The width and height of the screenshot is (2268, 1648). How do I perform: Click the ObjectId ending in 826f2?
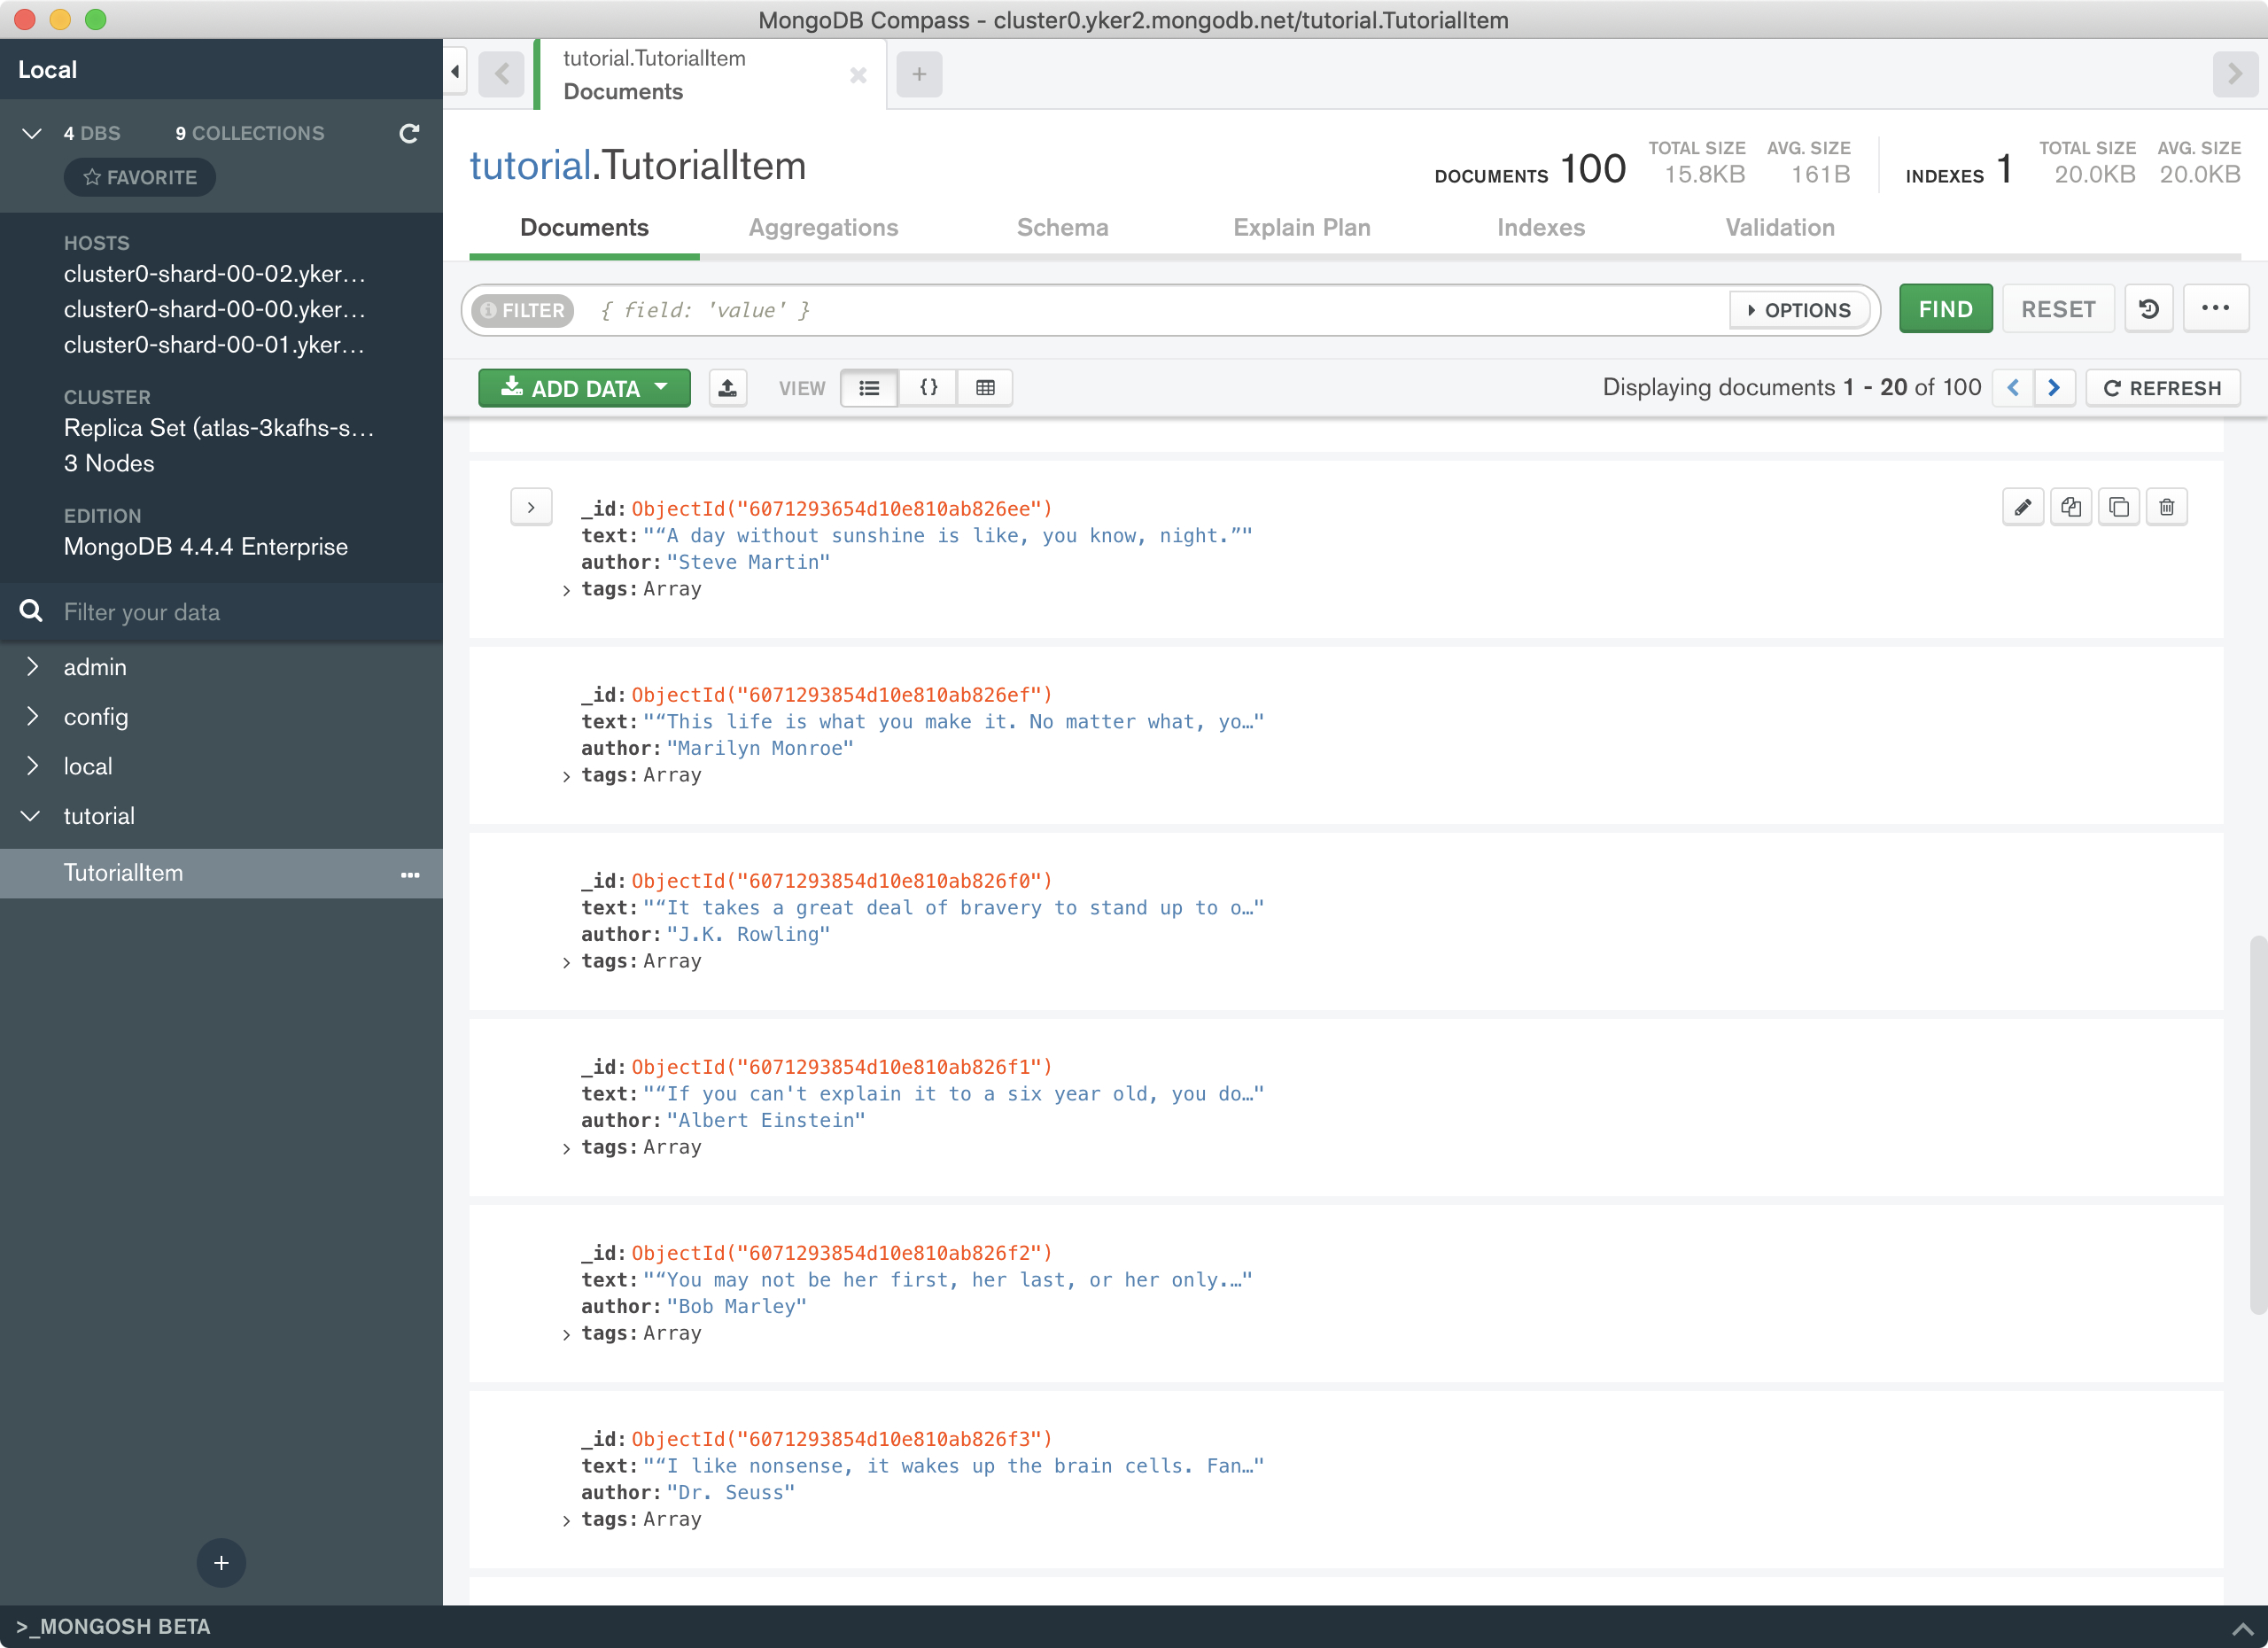841,1253
